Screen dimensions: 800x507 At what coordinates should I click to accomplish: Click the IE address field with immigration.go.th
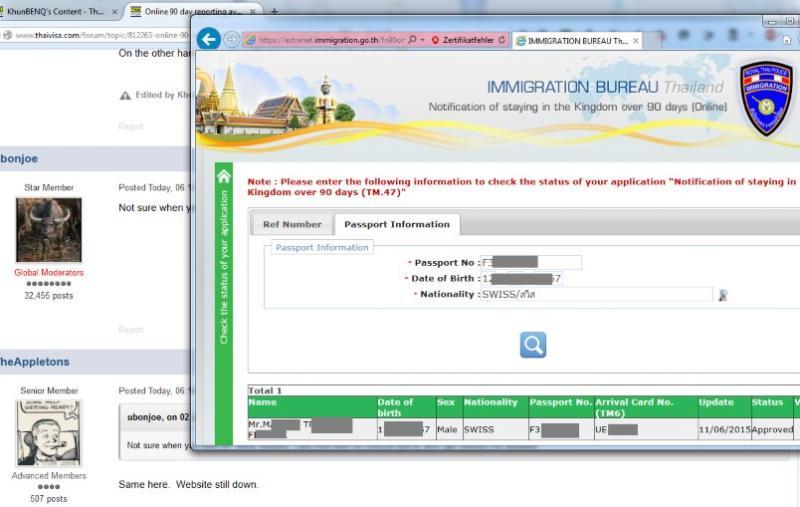coord(332,40)
